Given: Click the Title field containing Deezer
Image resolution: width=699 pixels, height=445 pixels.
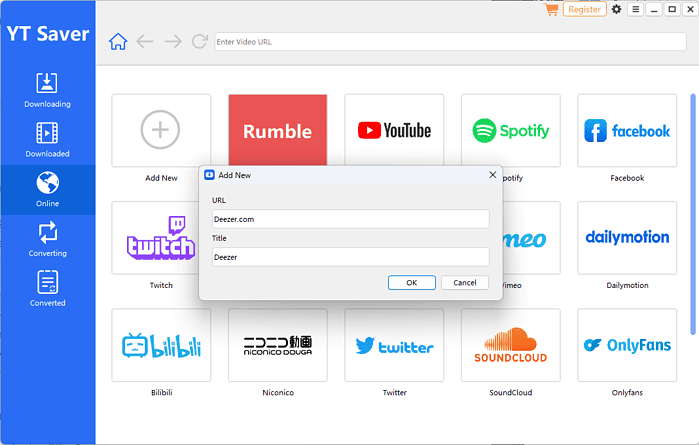Looking at the screenshot, I should (350, 257).
